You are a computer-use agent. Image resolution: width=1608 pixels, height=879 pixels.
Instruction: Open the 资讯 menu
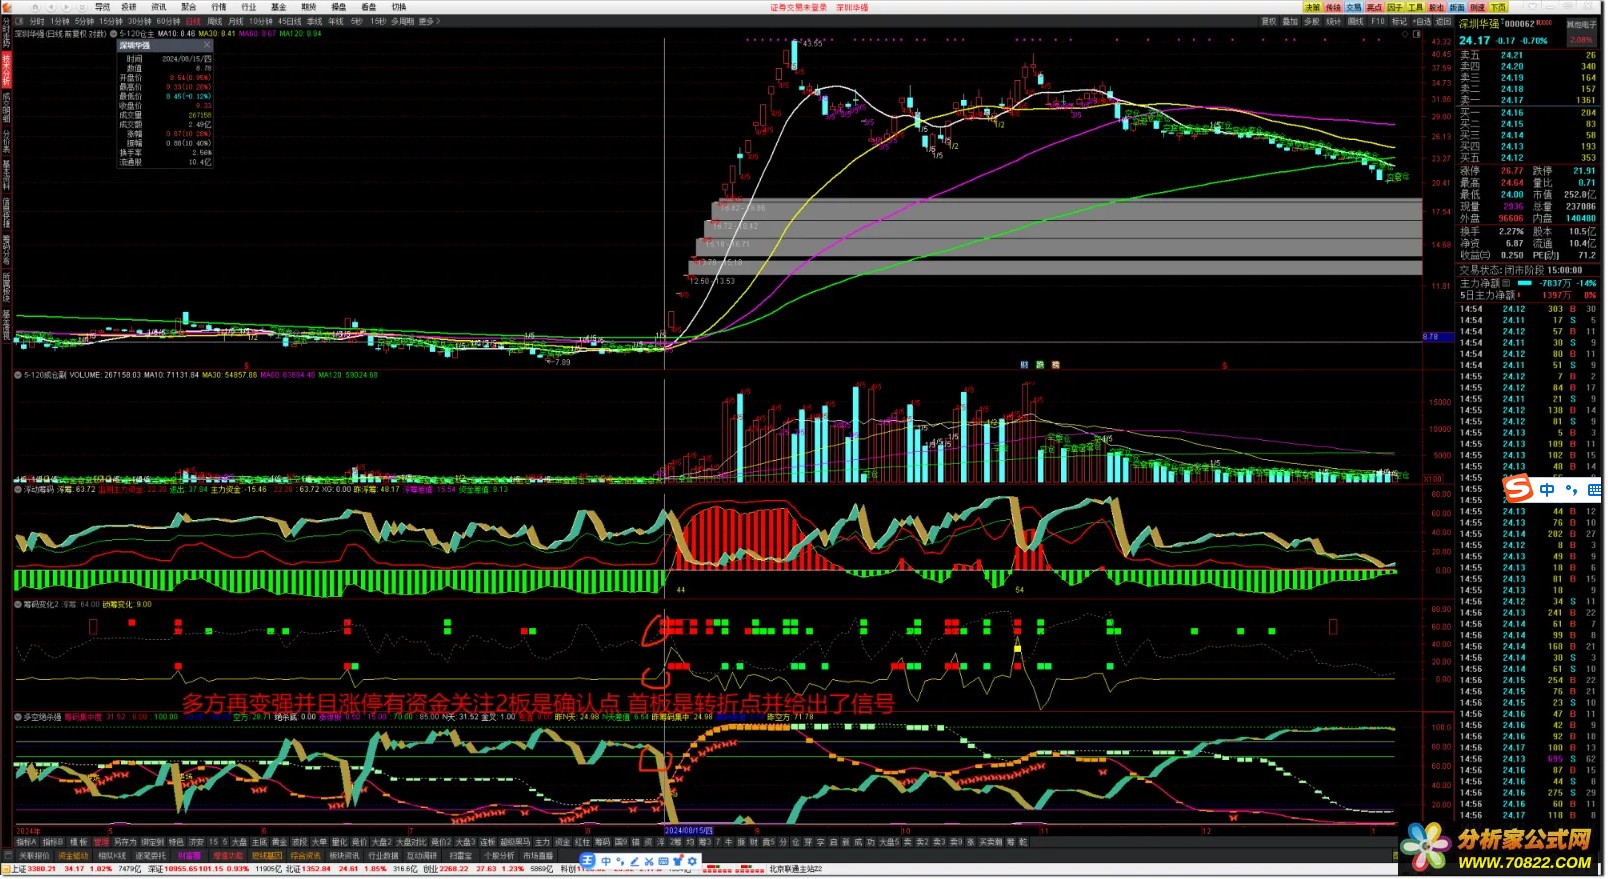point(158,7)
